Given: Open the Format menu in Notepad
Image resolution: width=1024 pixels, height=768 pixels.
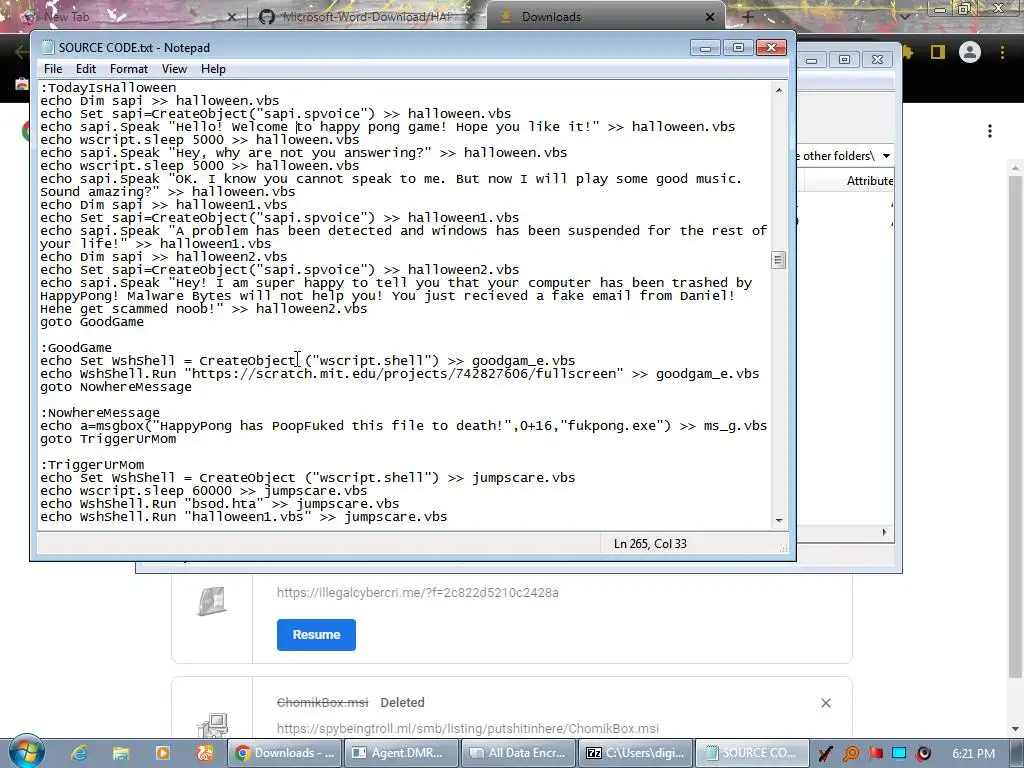Looking at the screenshot, I should pyautogui.click(x=129, y=69).
